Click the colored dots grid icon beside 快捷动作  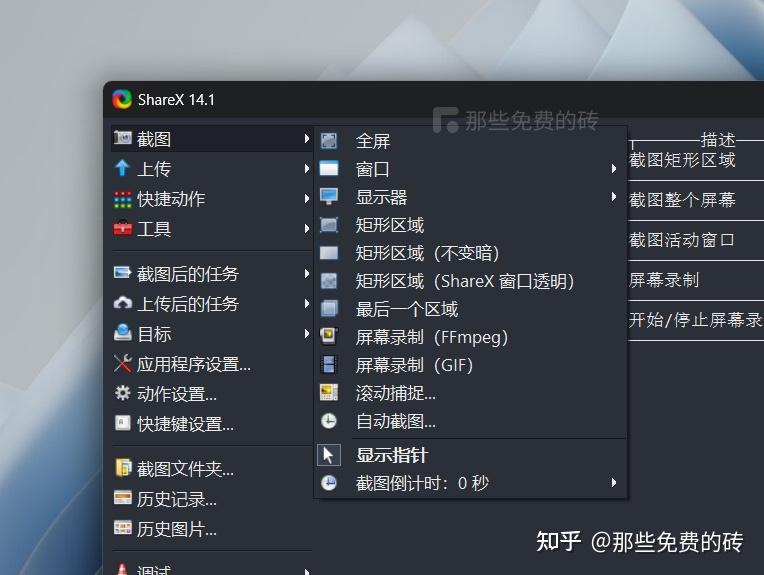[x=122, y=199]
